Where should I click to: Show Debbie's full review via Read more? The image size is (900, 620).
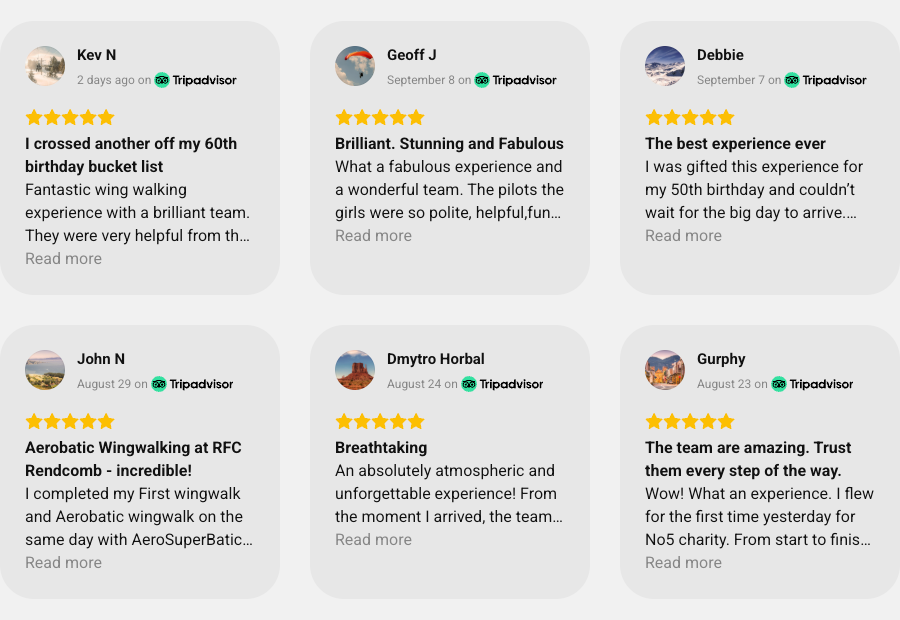click(683, 236)
